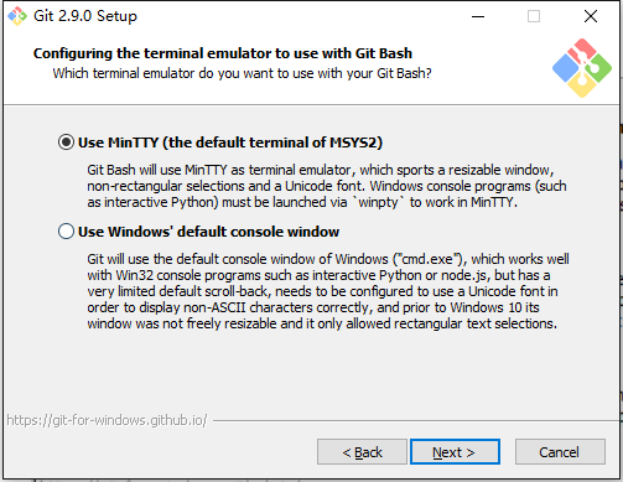Click the 'Use MinTTY (the default terminal of MSYS2)' label
The width and height of the screenshot is (624, 483).
pyautogui.click(x=230, y=142)
